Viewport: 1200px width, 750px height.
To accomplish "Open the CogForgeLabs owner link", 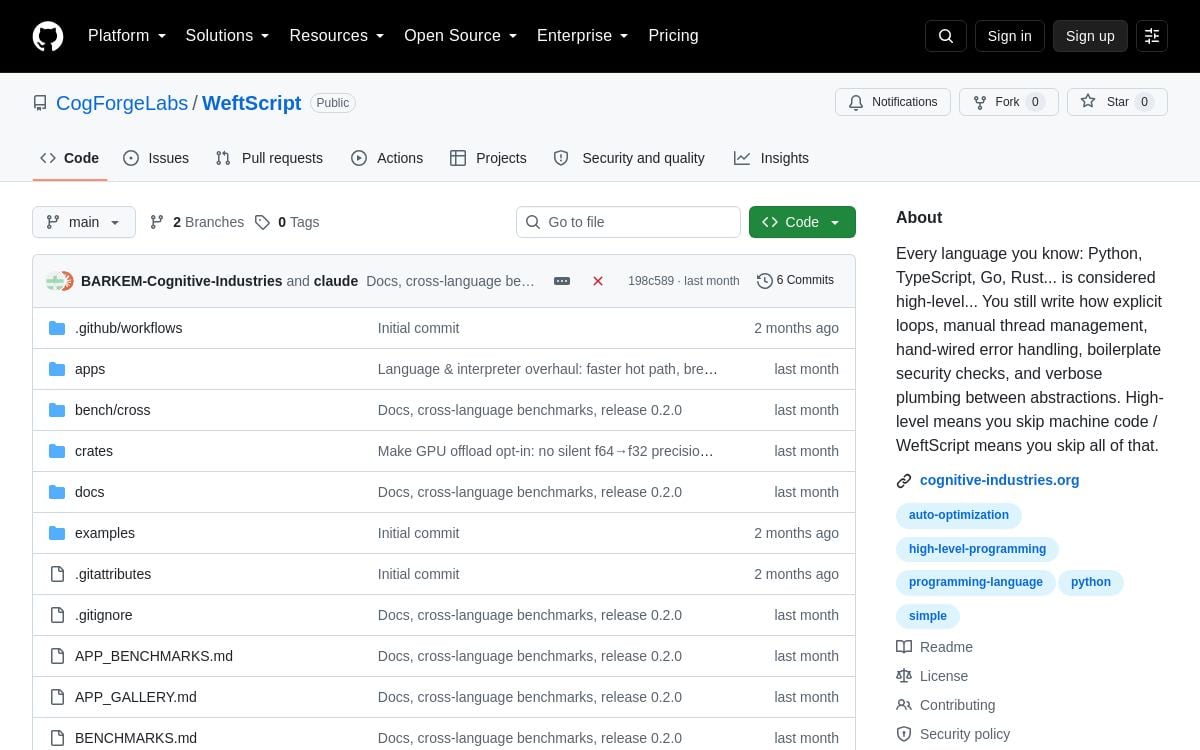I will click(x=122, y=103).
